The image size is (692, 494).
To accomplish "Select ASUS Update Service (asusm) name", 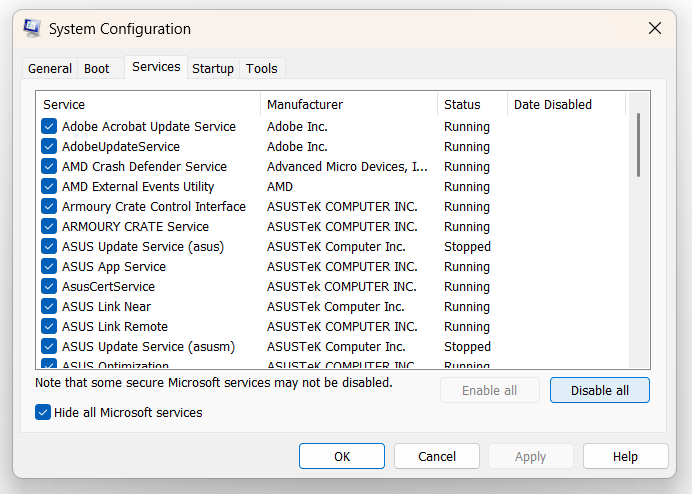I will [x=148, y=347].
